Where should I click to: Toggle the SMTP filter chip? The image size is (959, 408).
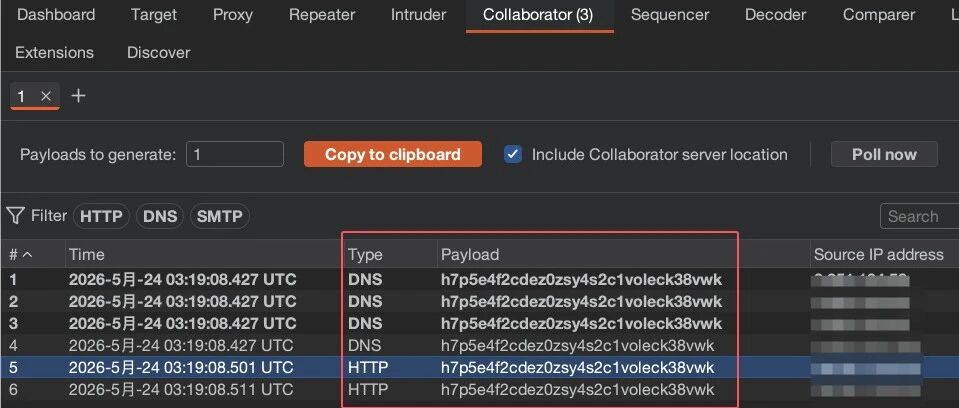220,216
